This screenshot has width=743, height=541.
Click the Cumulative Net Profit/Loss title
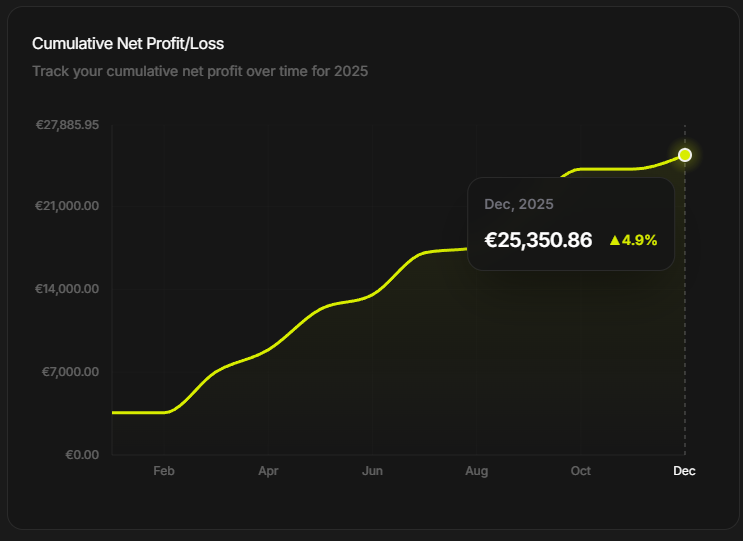click(128, 44)
